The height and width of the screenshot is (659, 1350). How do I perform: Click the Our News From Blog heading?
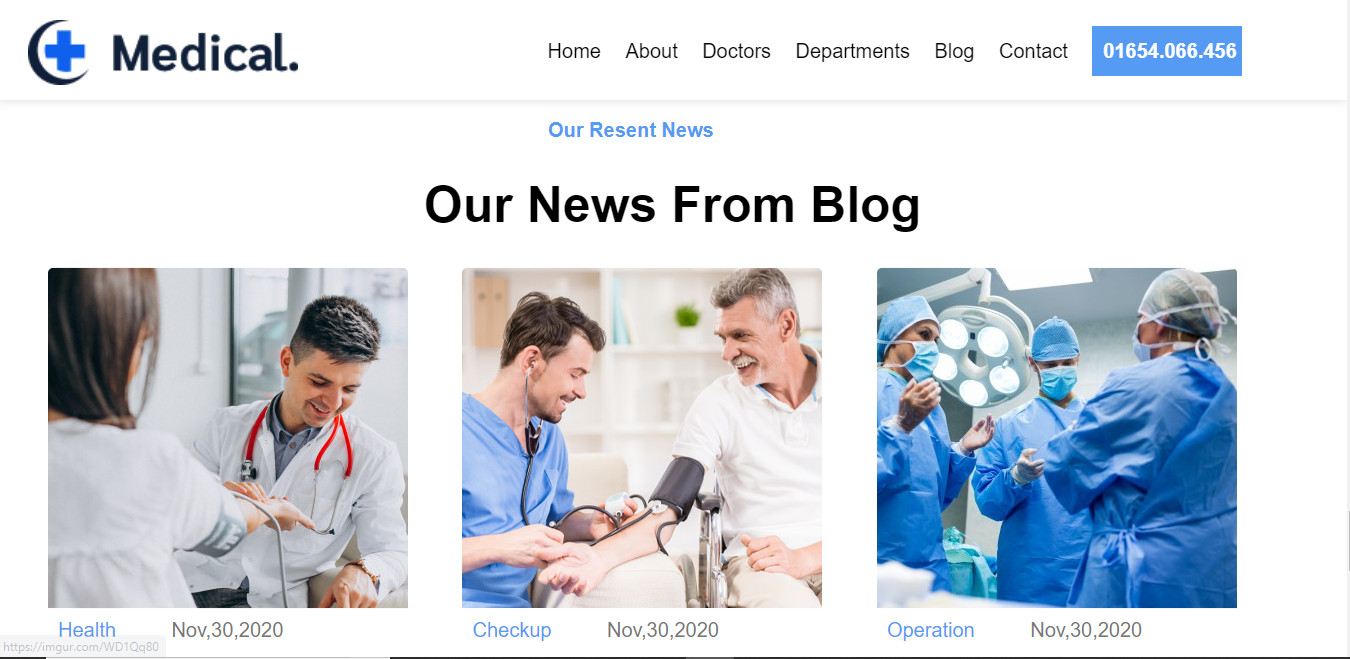coord(672,204)
